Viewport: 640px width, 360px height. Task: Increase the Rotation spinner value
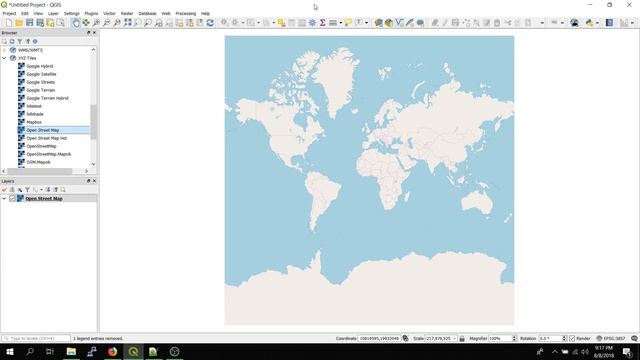[564, 337]
